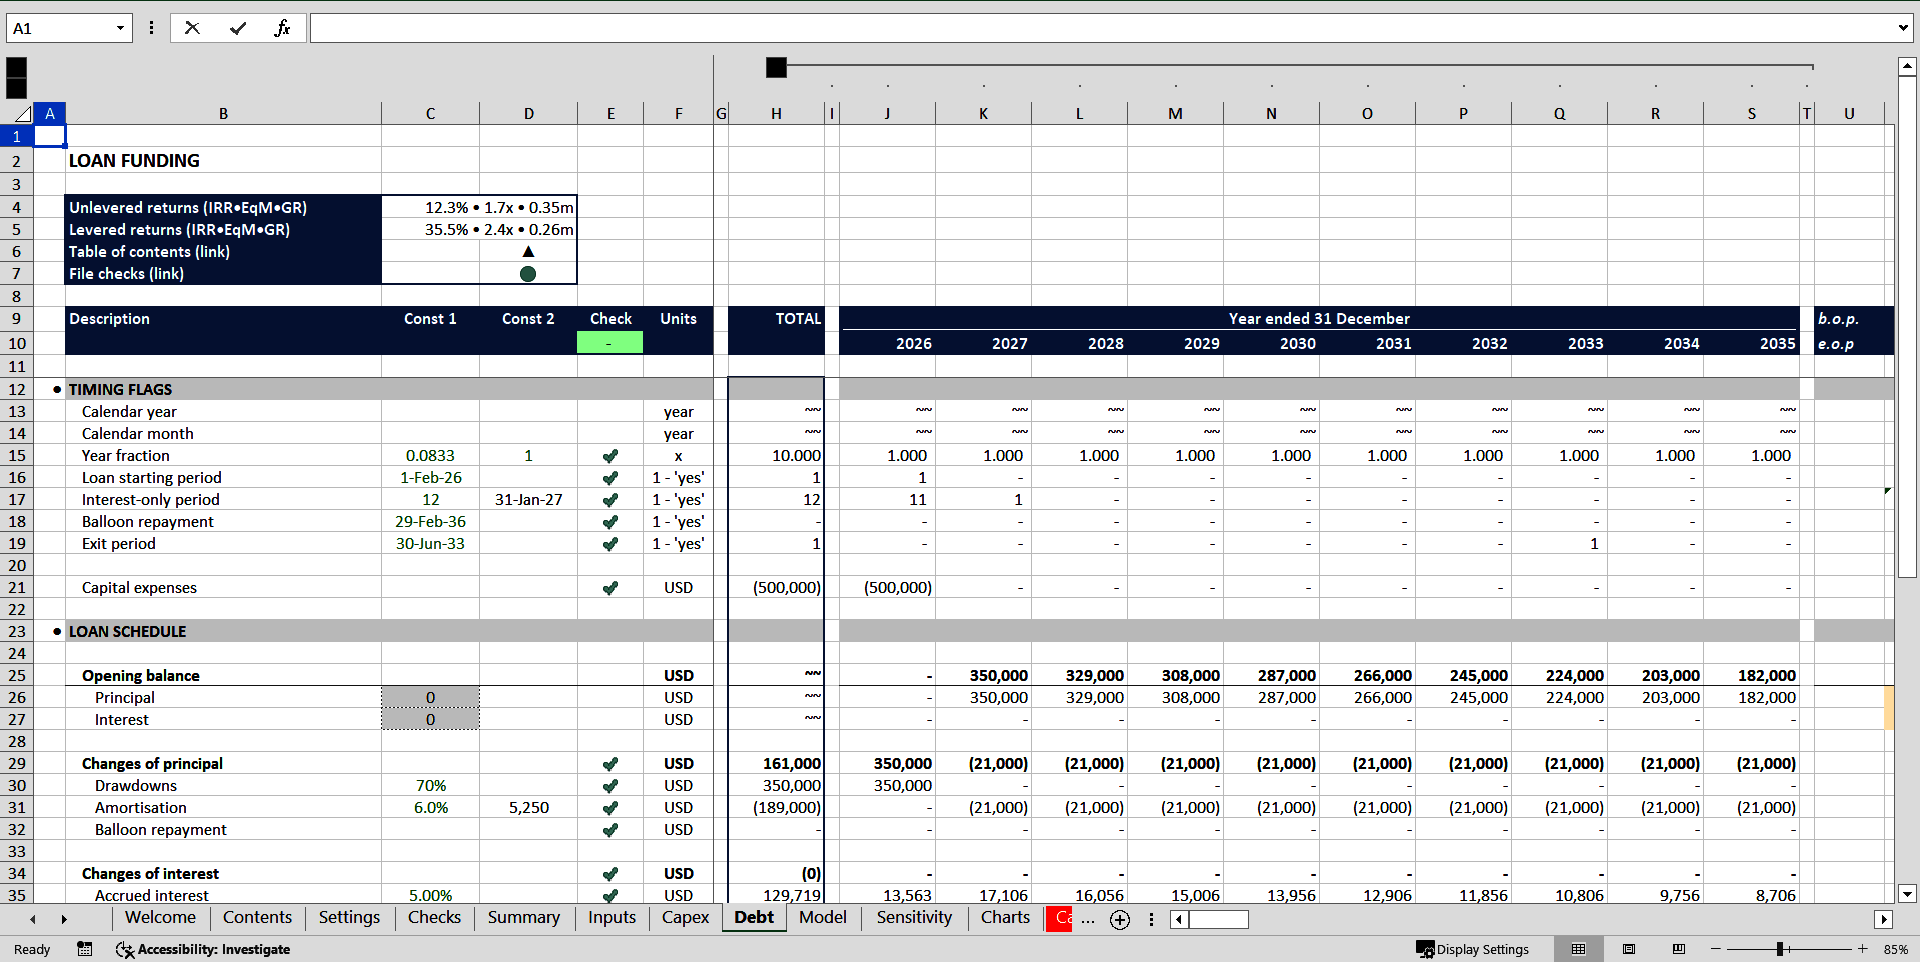Click more sheet tabs ellipsis
This screenshot has width=1920, height=962.
tap(1088, 919)
